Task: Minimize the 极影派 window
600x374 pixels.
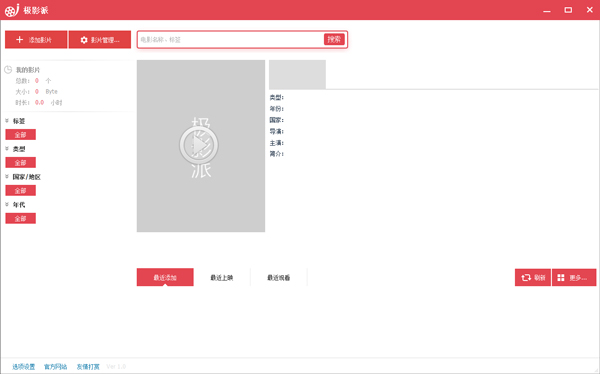Action: (547, 10)
